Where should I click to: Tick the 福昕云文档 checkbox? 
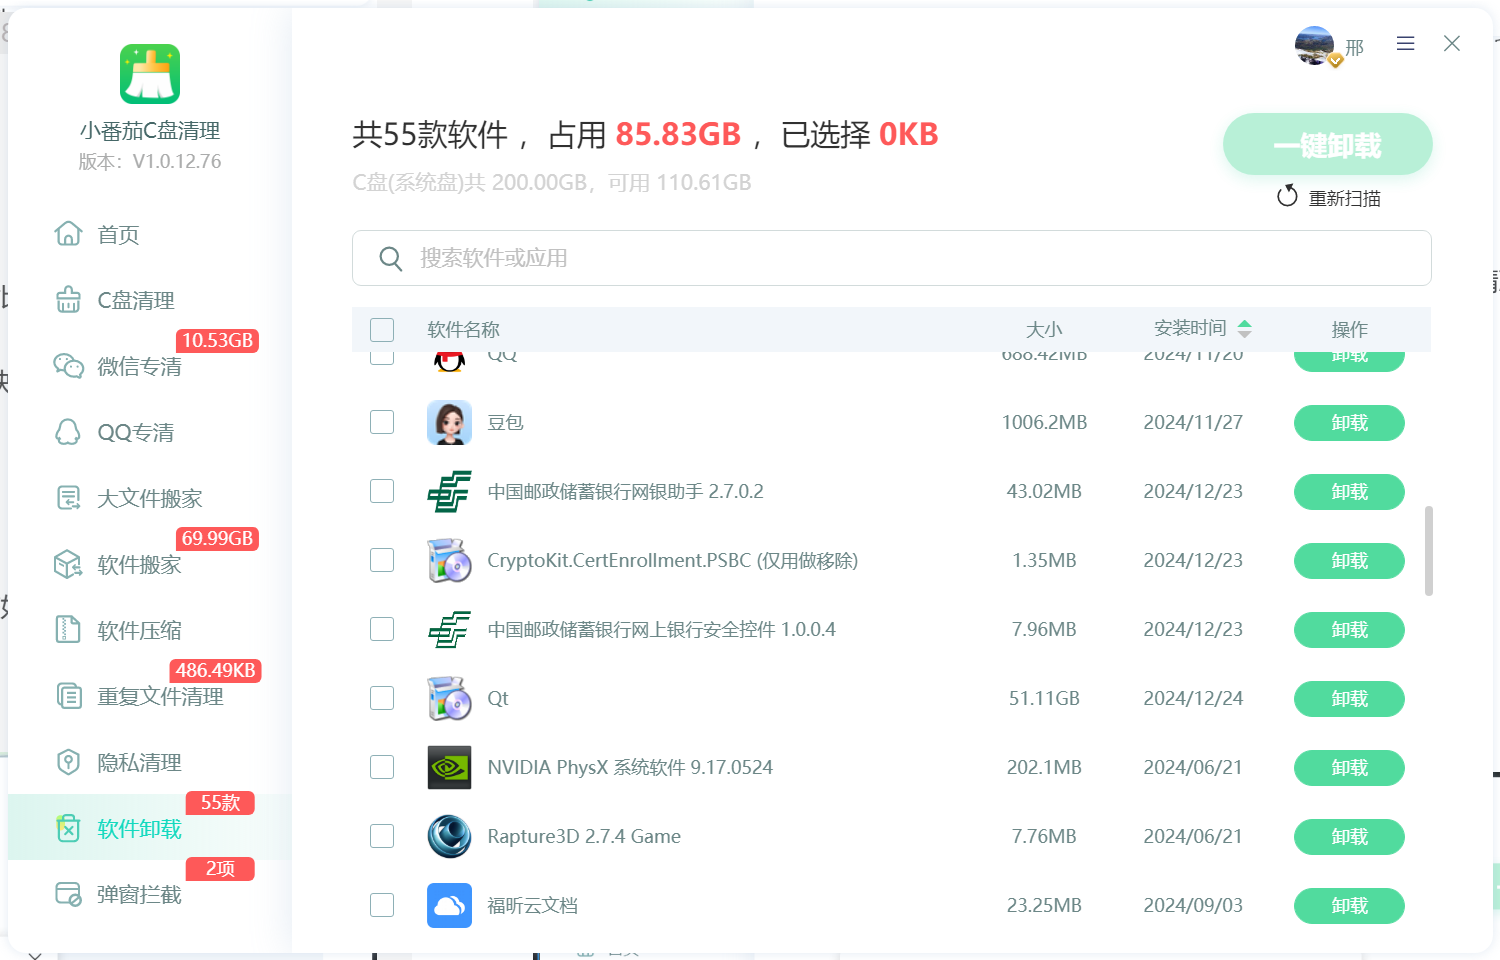tap(382, 905)
